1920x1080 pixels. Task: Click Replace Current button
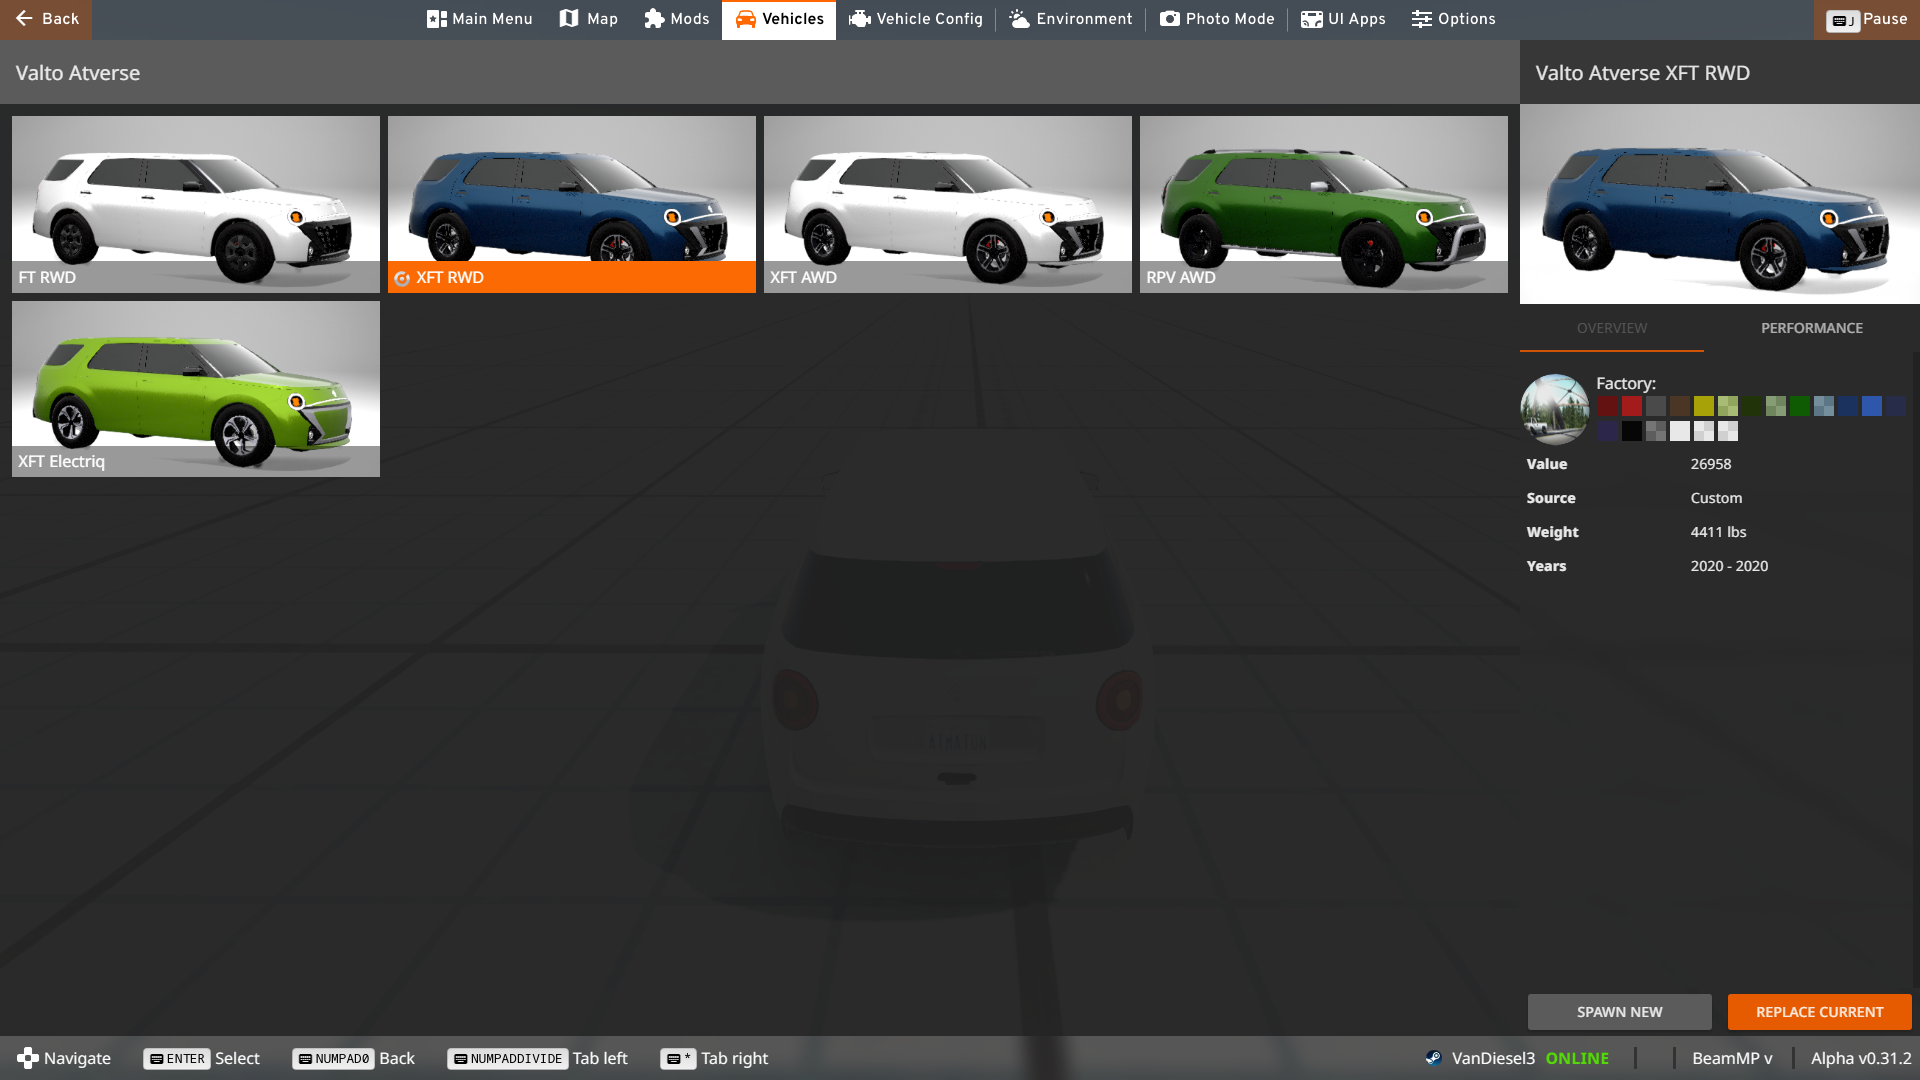click(x=1819, y=1012)
